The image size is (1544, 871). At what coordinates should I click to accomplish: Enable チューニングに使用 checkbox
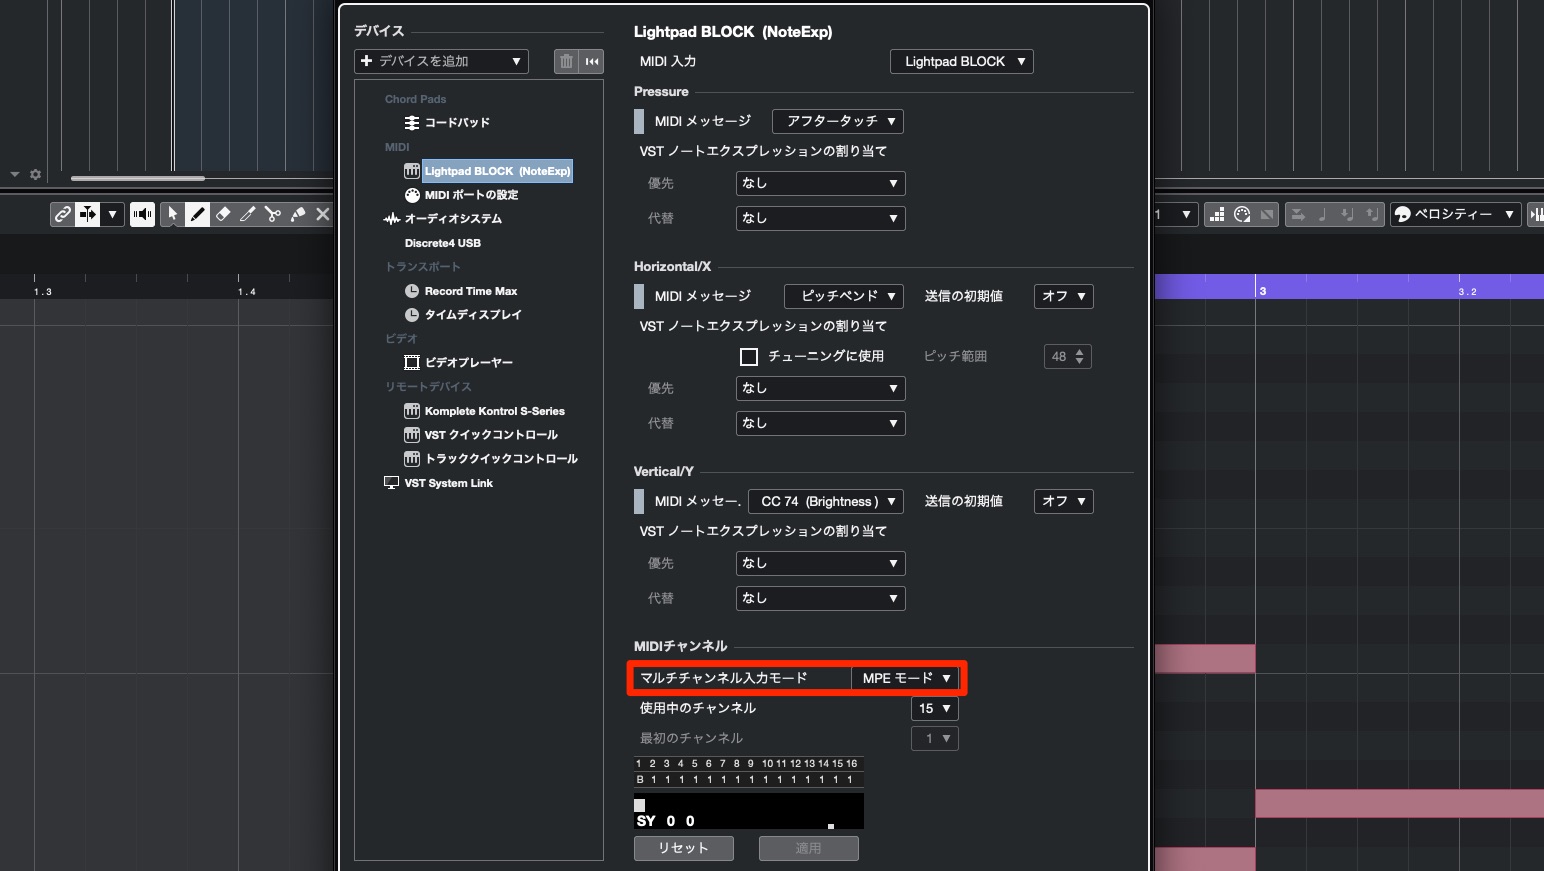tap(749, 357)
